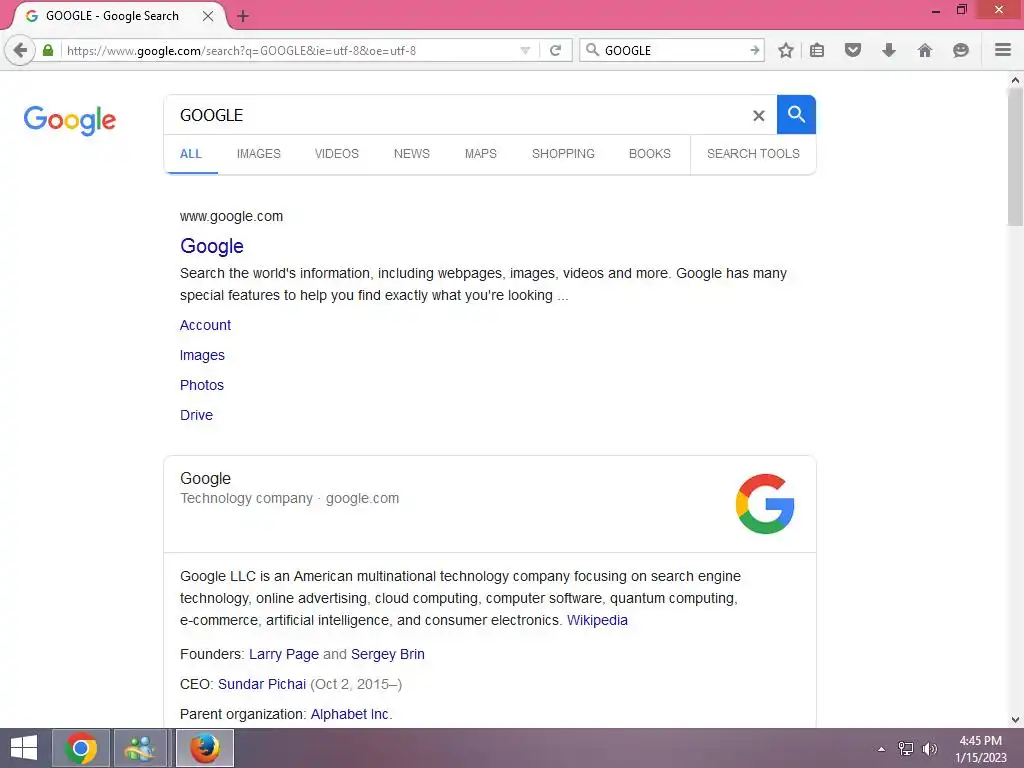Show bookmarks list icon in toolbar
This screenshot has height=768, width=1024.
(817, 50)
